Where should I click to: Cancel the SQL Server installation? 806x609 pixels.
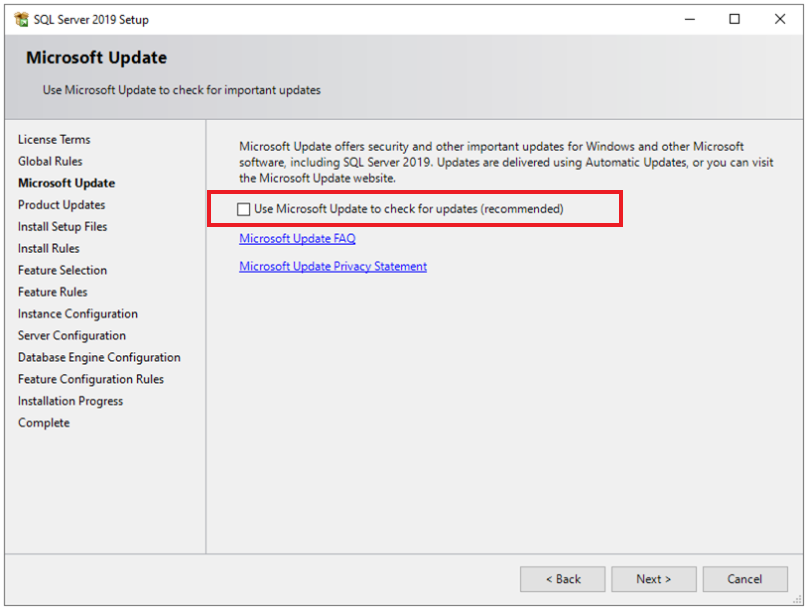pyautogui.click(x=745, y=578)
